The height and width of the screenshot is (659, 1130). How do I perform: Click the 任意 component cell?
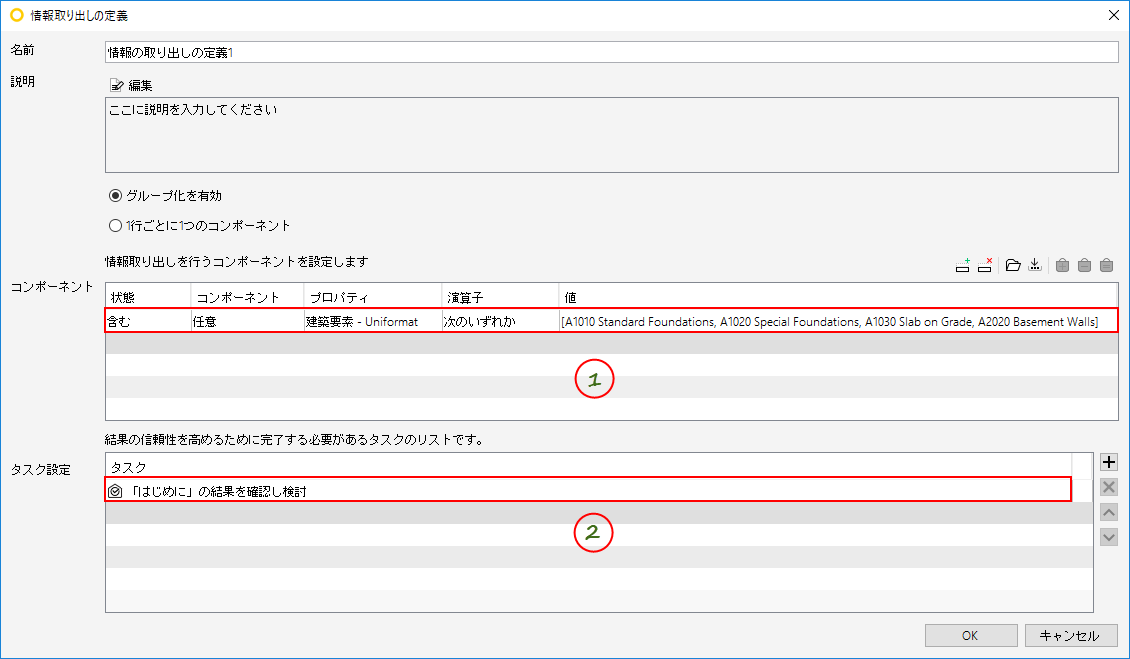tap(247, 322)
